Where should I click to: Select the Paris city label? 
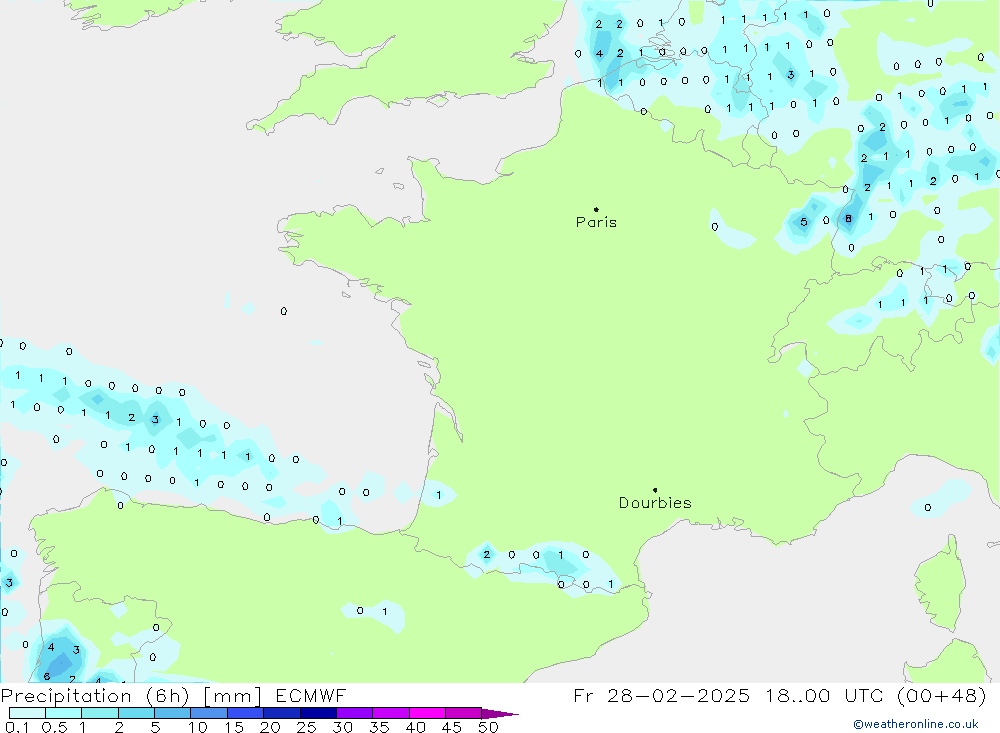(596, 222)
